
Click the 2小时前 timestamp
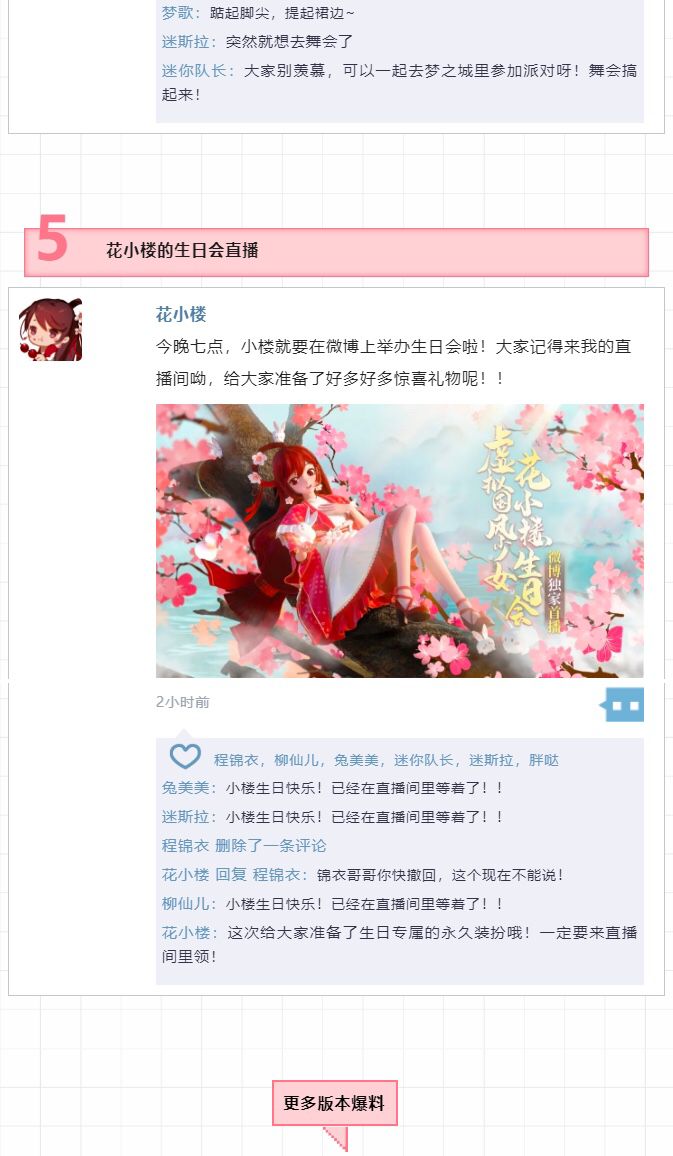[x=183, y=702]
